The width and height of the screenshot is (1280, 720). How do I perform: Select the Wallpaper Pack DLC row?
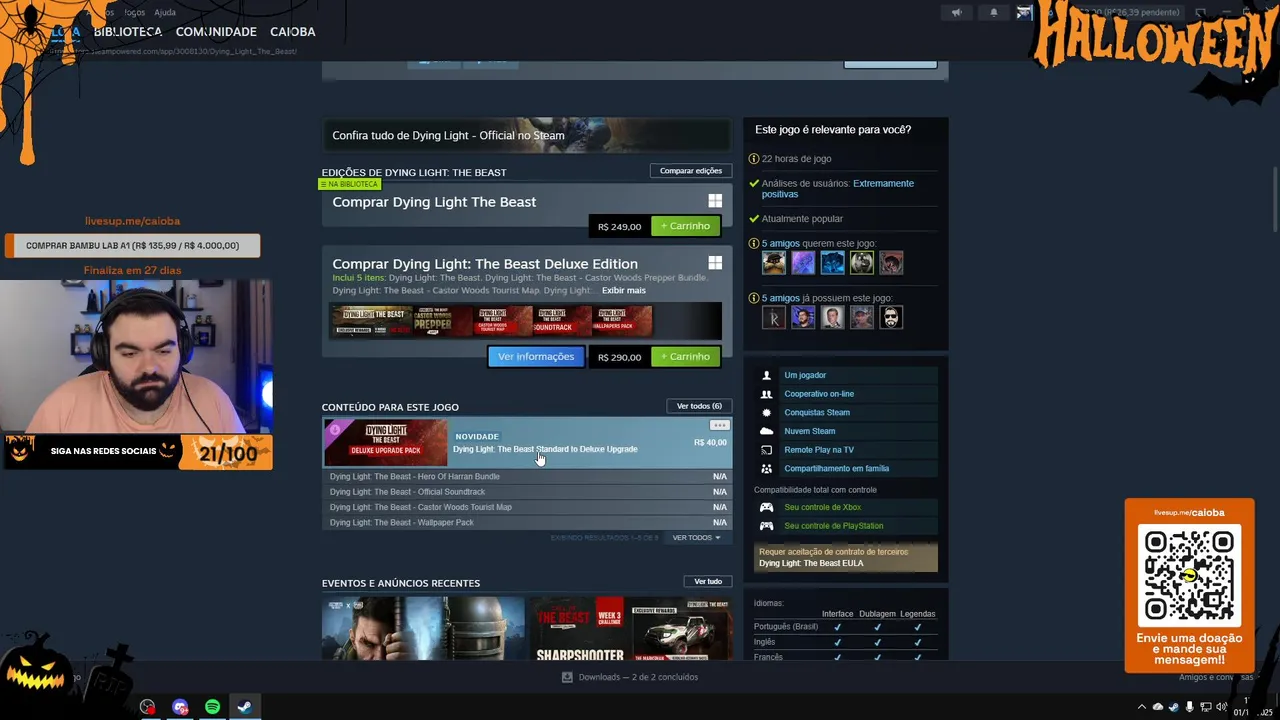click(527, 523)
